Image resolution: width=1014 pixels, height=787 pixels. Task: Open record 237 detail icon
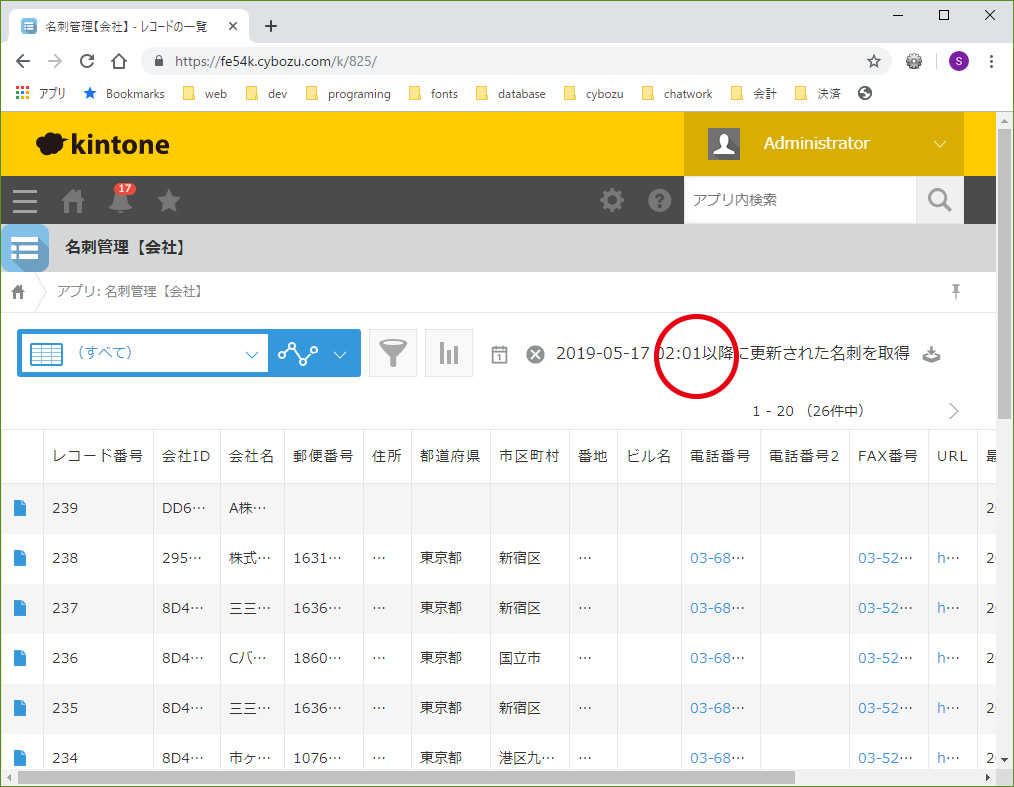coord(20,608)
